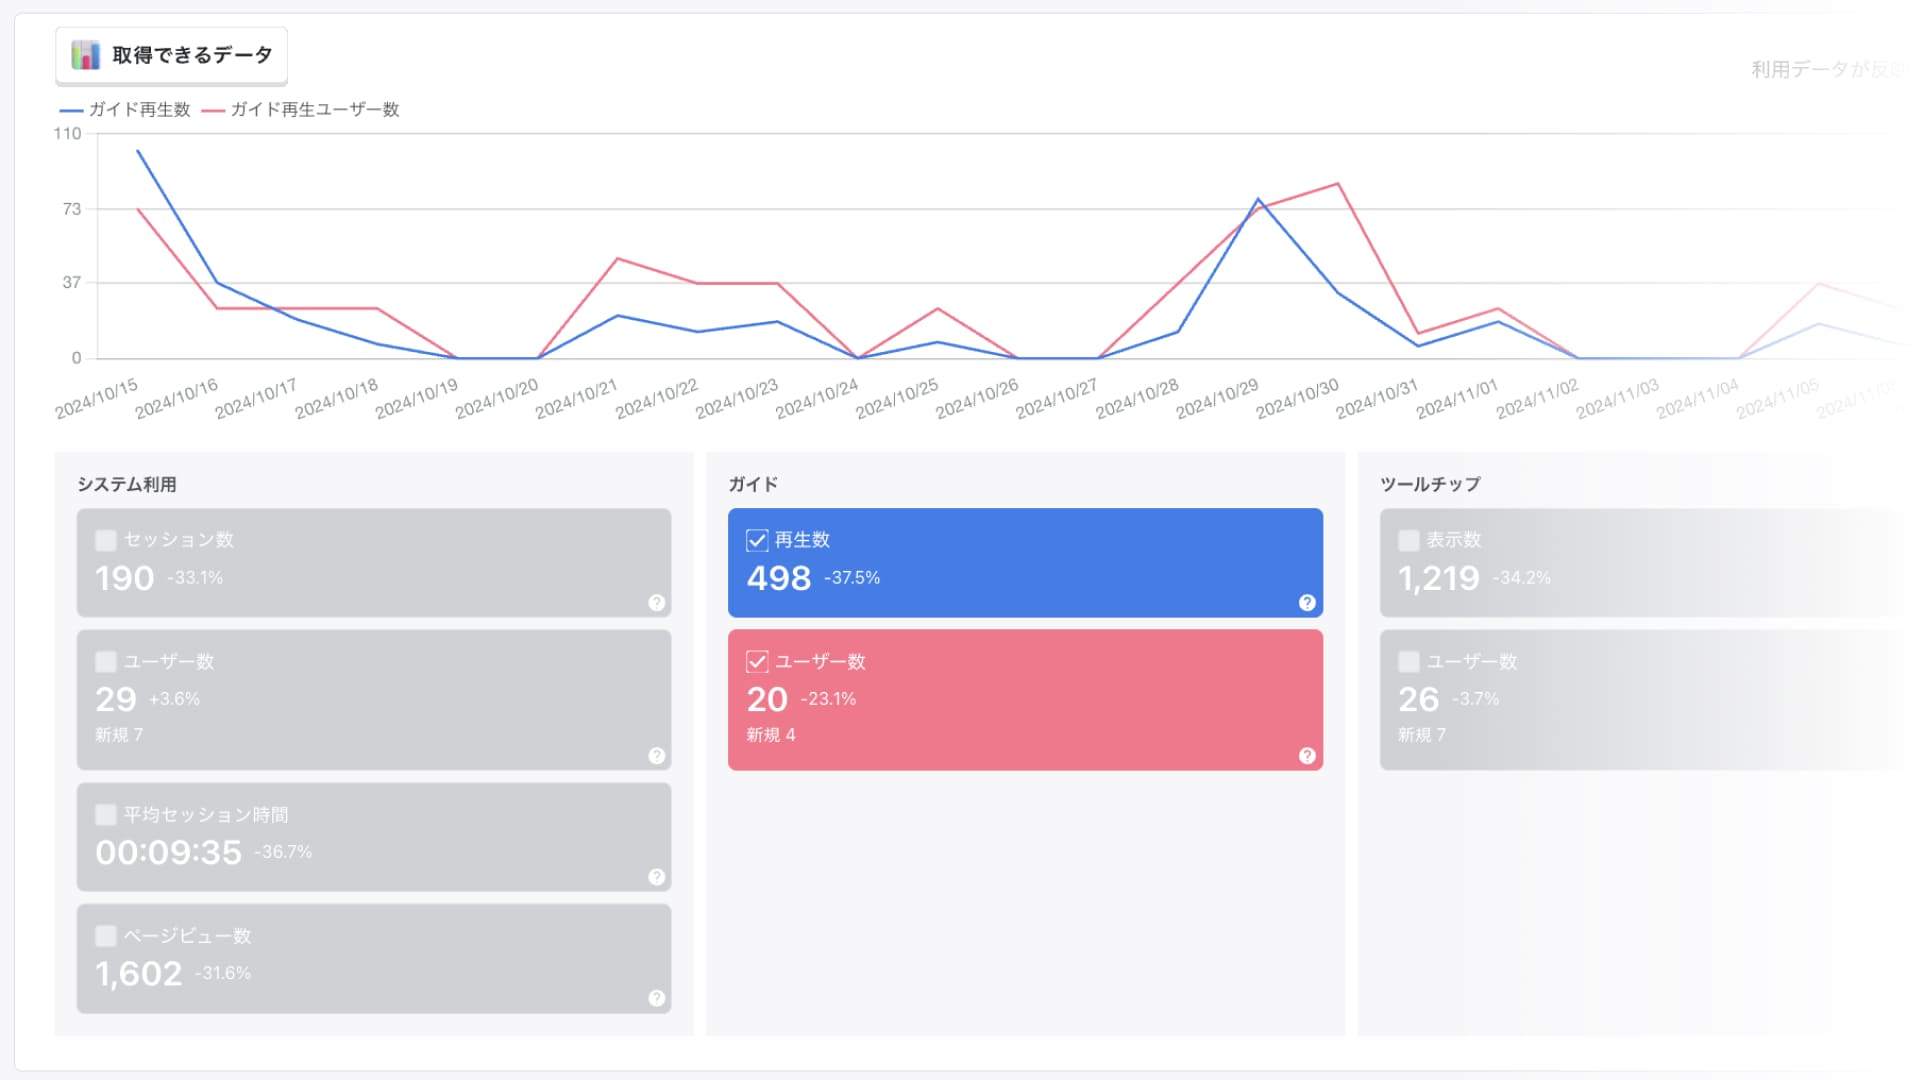Image resolution: width=1920 pixels, height=1080 pixels.
Task: Click help icon on ページビュー数 card
Action: pyautogui.click(x=656, y=997)
